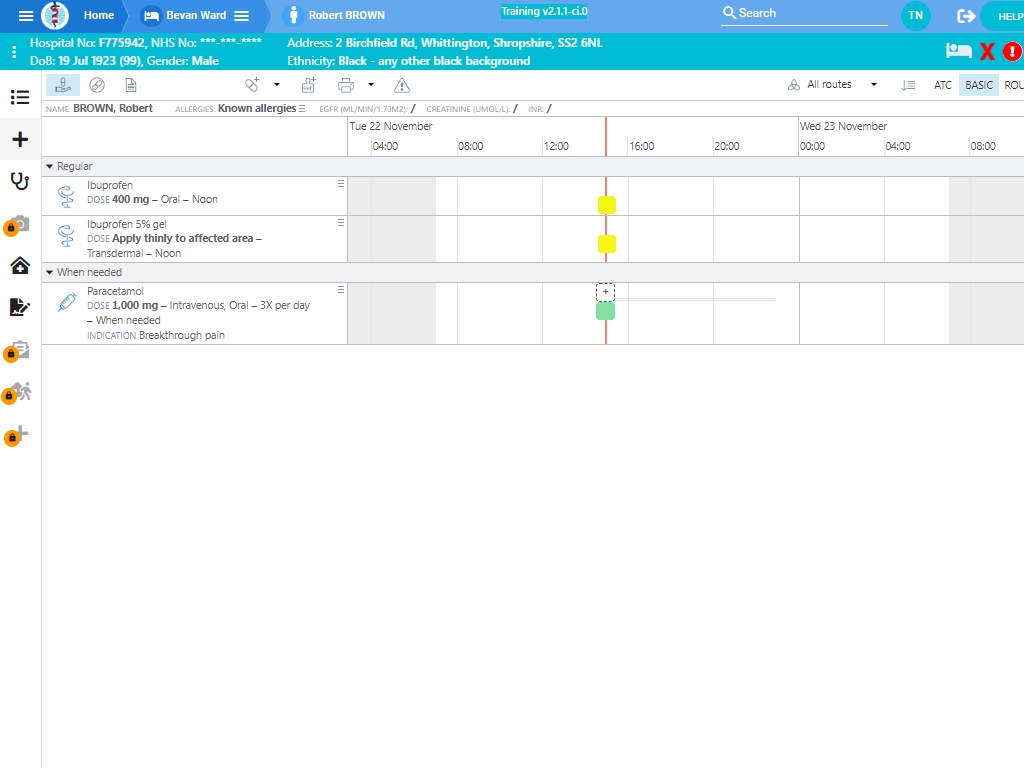
Task: Open Robert BROWN patient tab
Action: pos(346,15)
